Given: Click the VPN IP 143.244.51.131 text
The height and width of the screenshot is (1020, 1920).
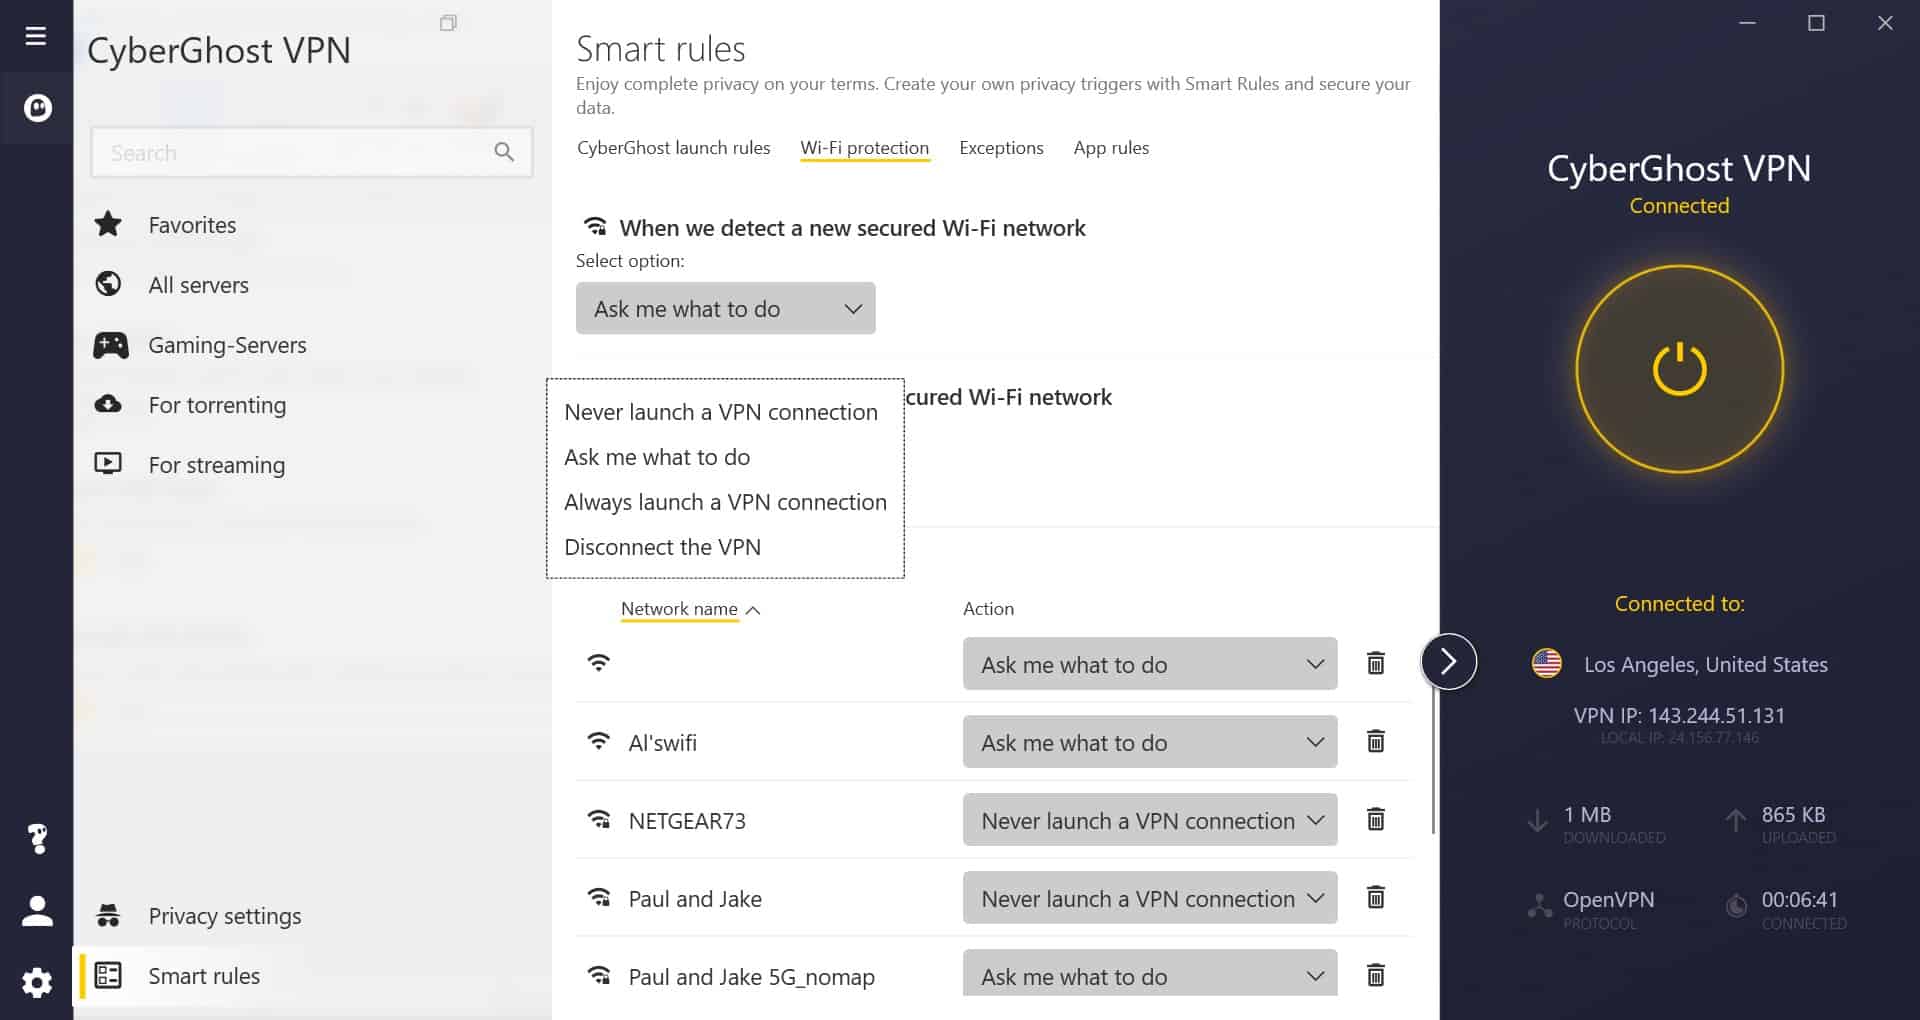Looking at the screenshot, I should pos(1679,716).
